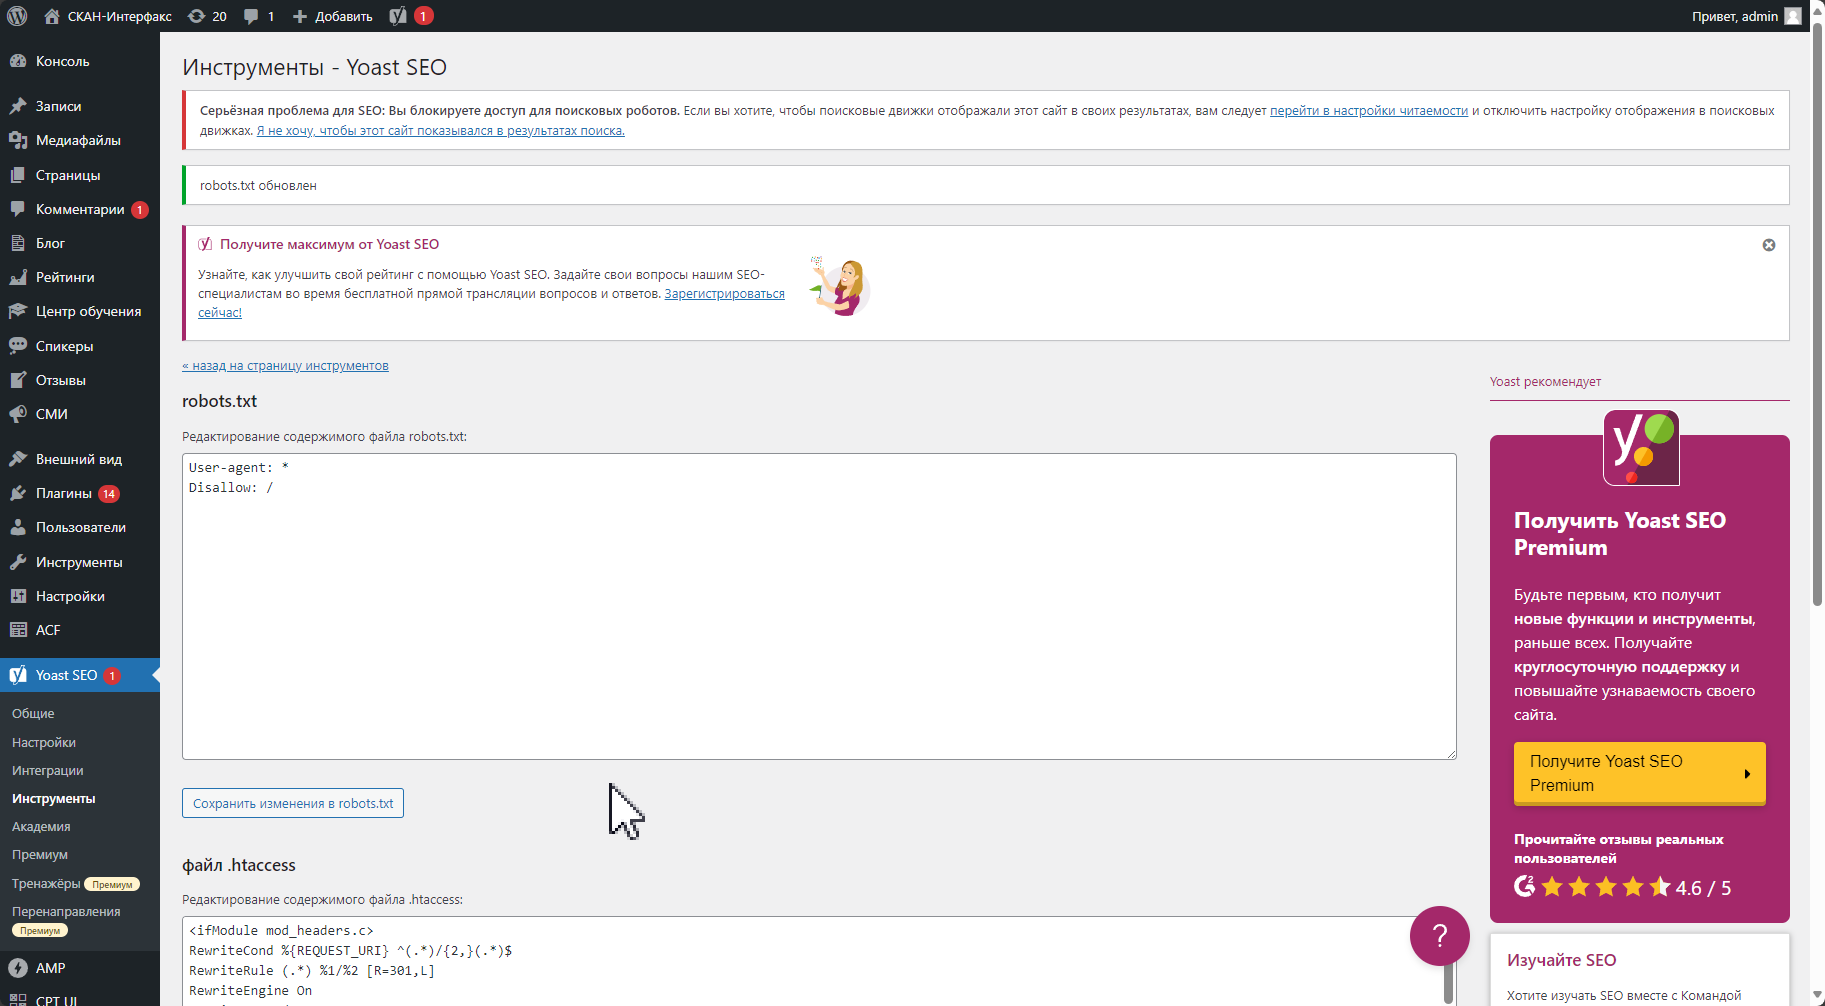Click the Зарегистрироваться сейчас link

coord(724,294)
